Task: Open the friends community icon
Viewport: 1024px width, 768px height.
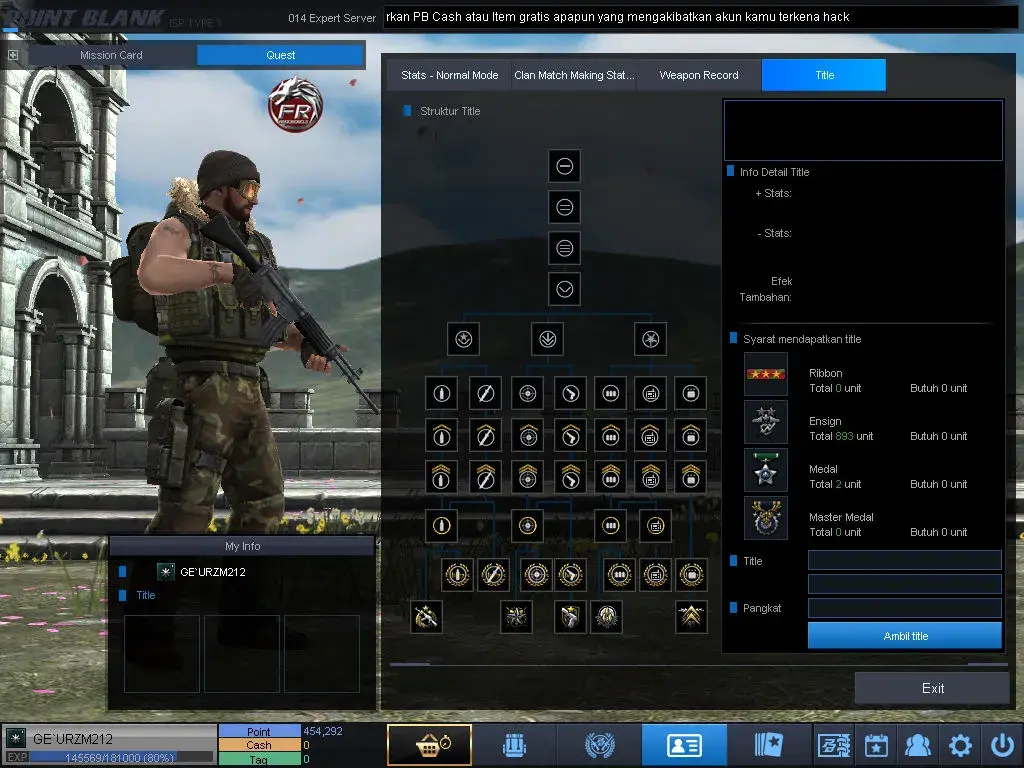Action: tap(918, 745)
